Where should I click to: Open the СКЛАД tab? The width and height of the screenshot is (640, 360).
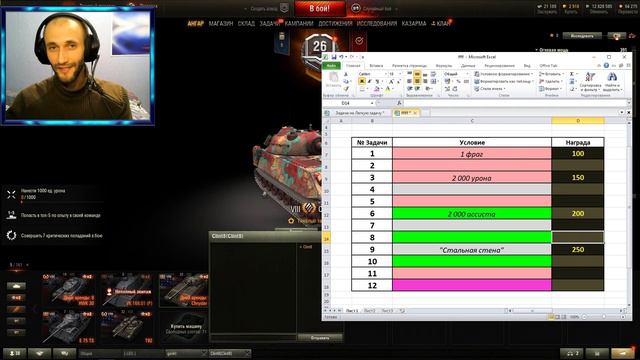click(246, 23)
